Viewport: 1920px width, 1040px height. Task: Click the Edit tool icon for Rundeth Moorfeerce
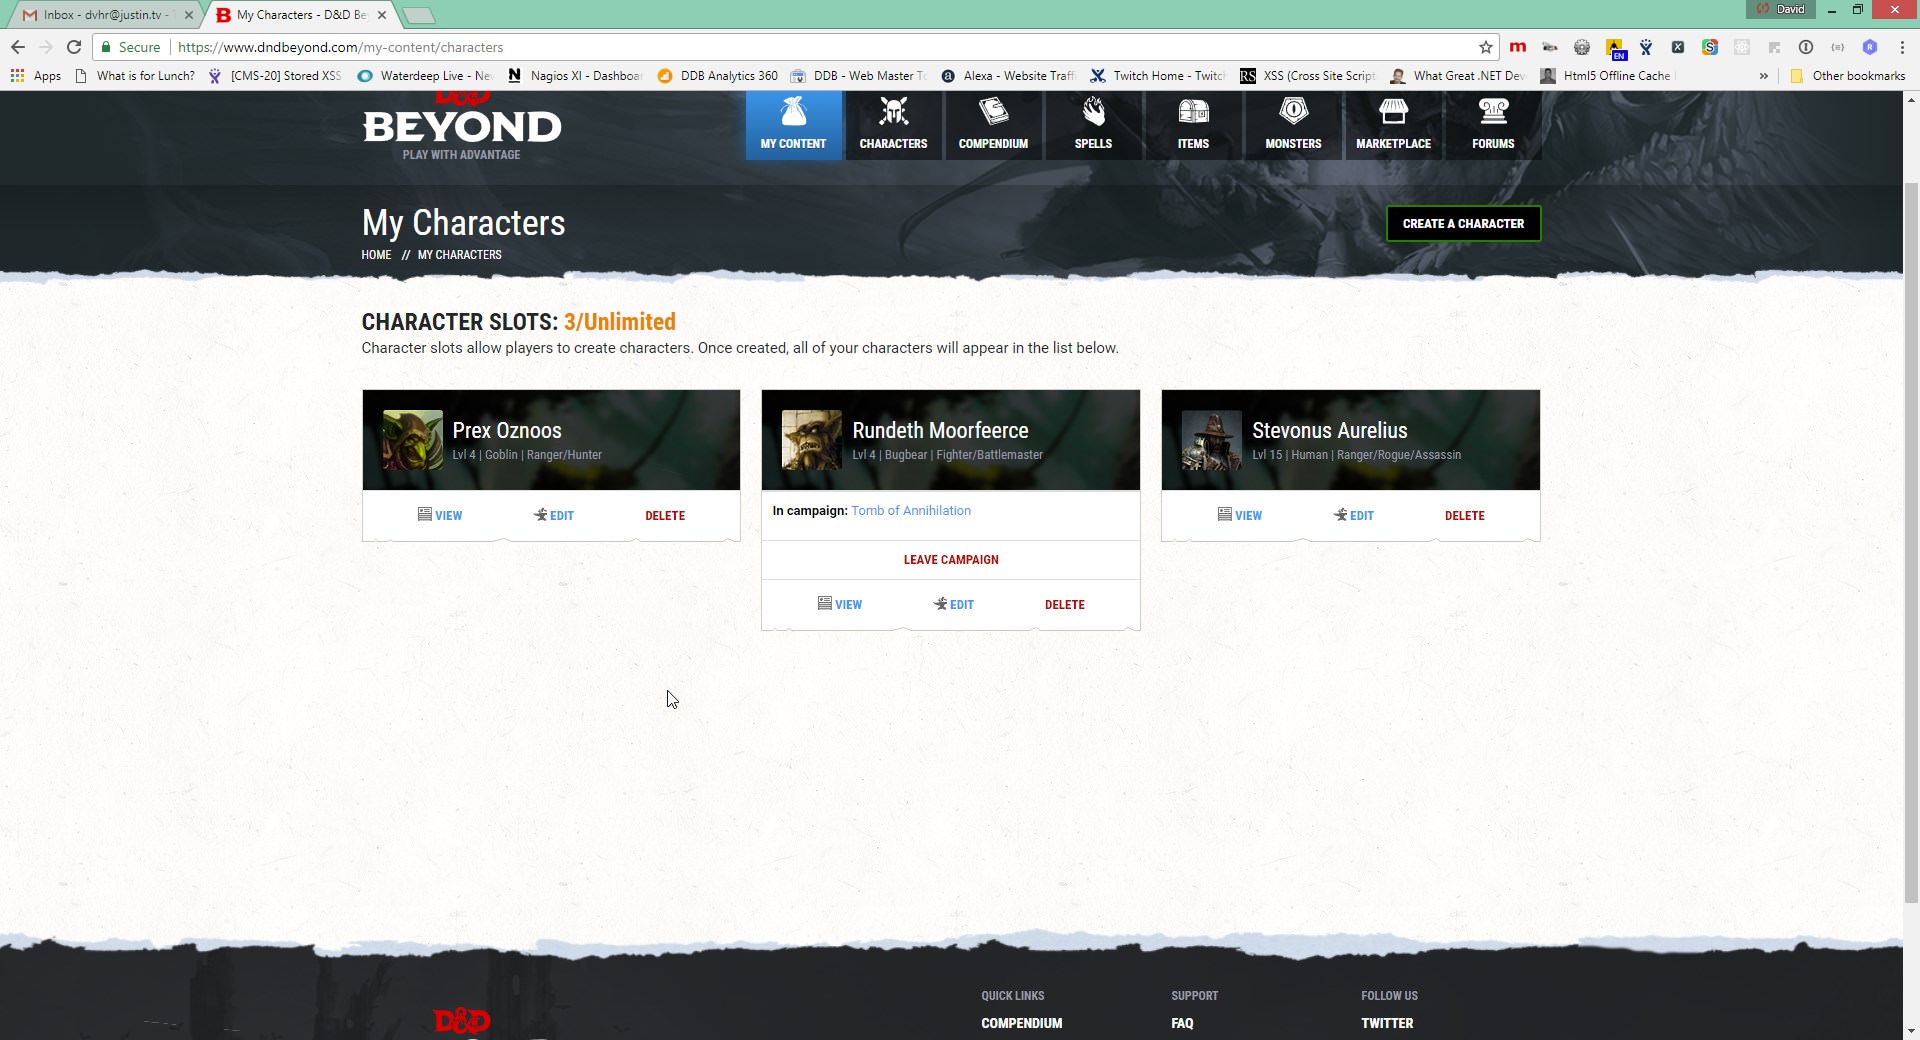(941, 603)
